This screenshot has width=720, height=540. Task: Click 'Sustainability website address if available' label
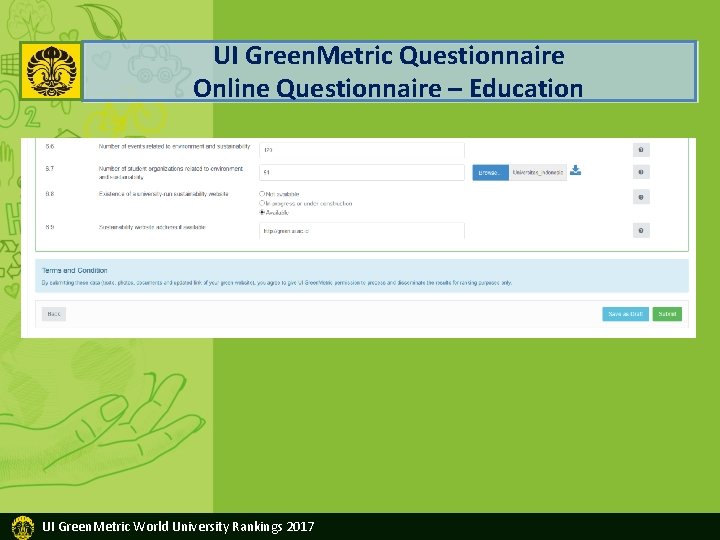click(152, 227)
